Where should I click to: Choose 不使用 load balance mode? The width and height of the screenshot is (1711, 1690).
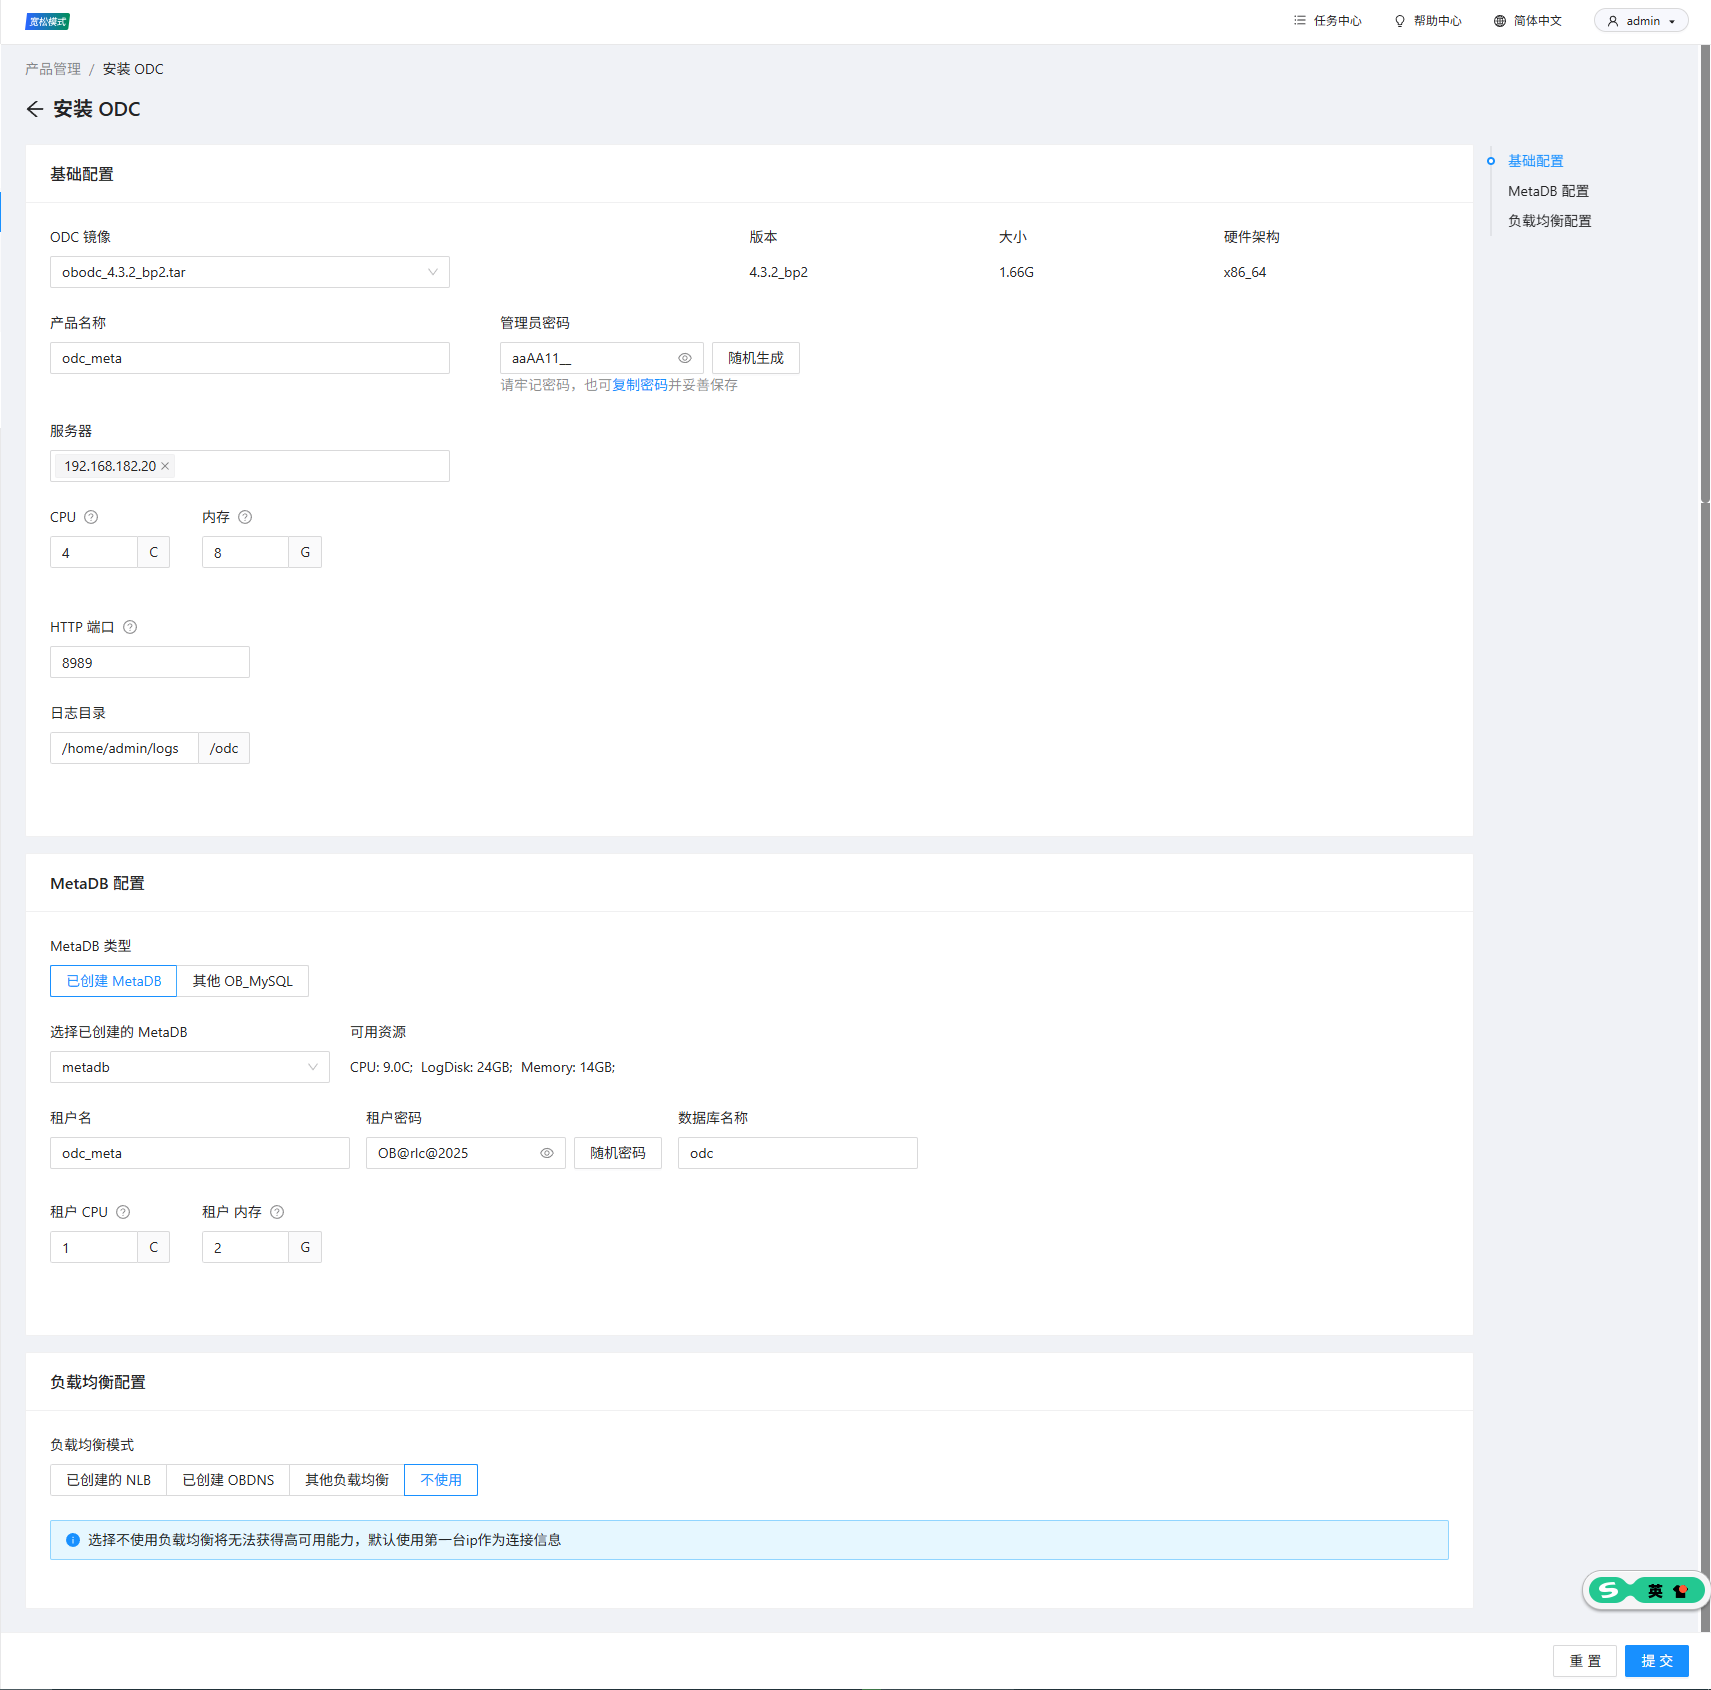441,1480
